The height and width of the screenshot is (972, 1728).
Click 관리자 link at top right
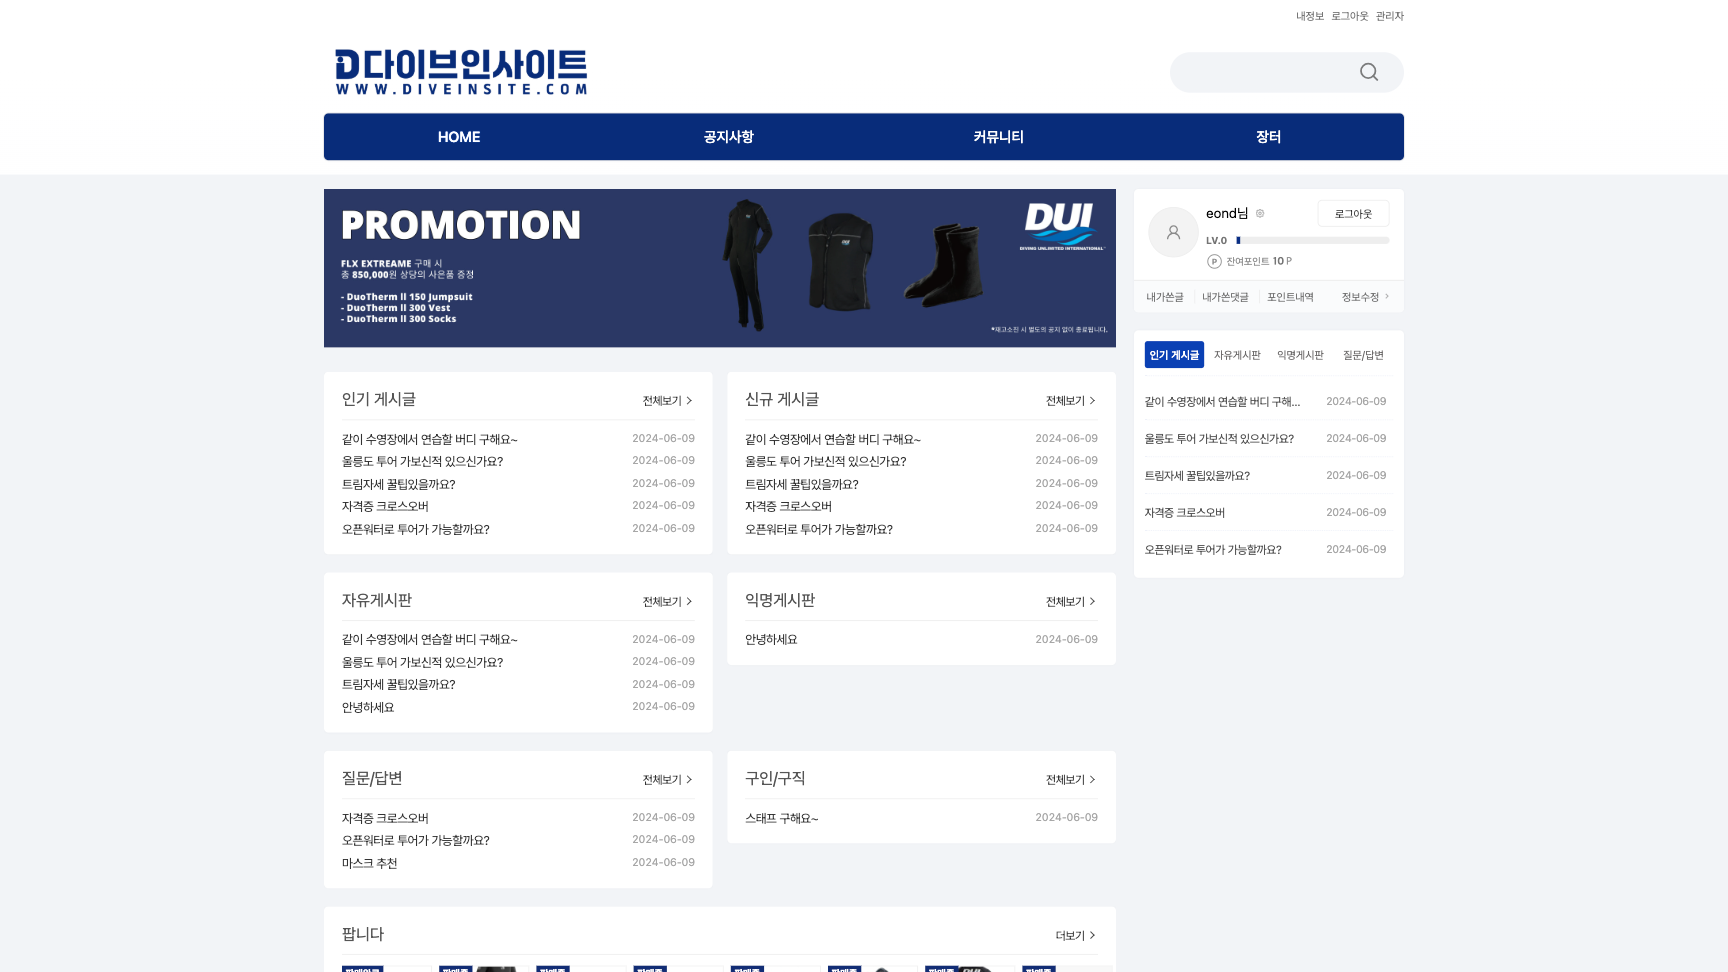pyautogui.click(x=1389, y=16)
